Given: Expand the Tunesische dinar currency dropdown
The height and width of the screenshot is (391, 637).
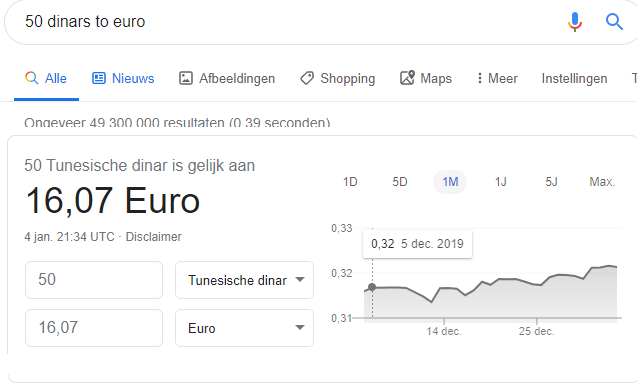Looking at the screenshot, I should tap(244, 280).
